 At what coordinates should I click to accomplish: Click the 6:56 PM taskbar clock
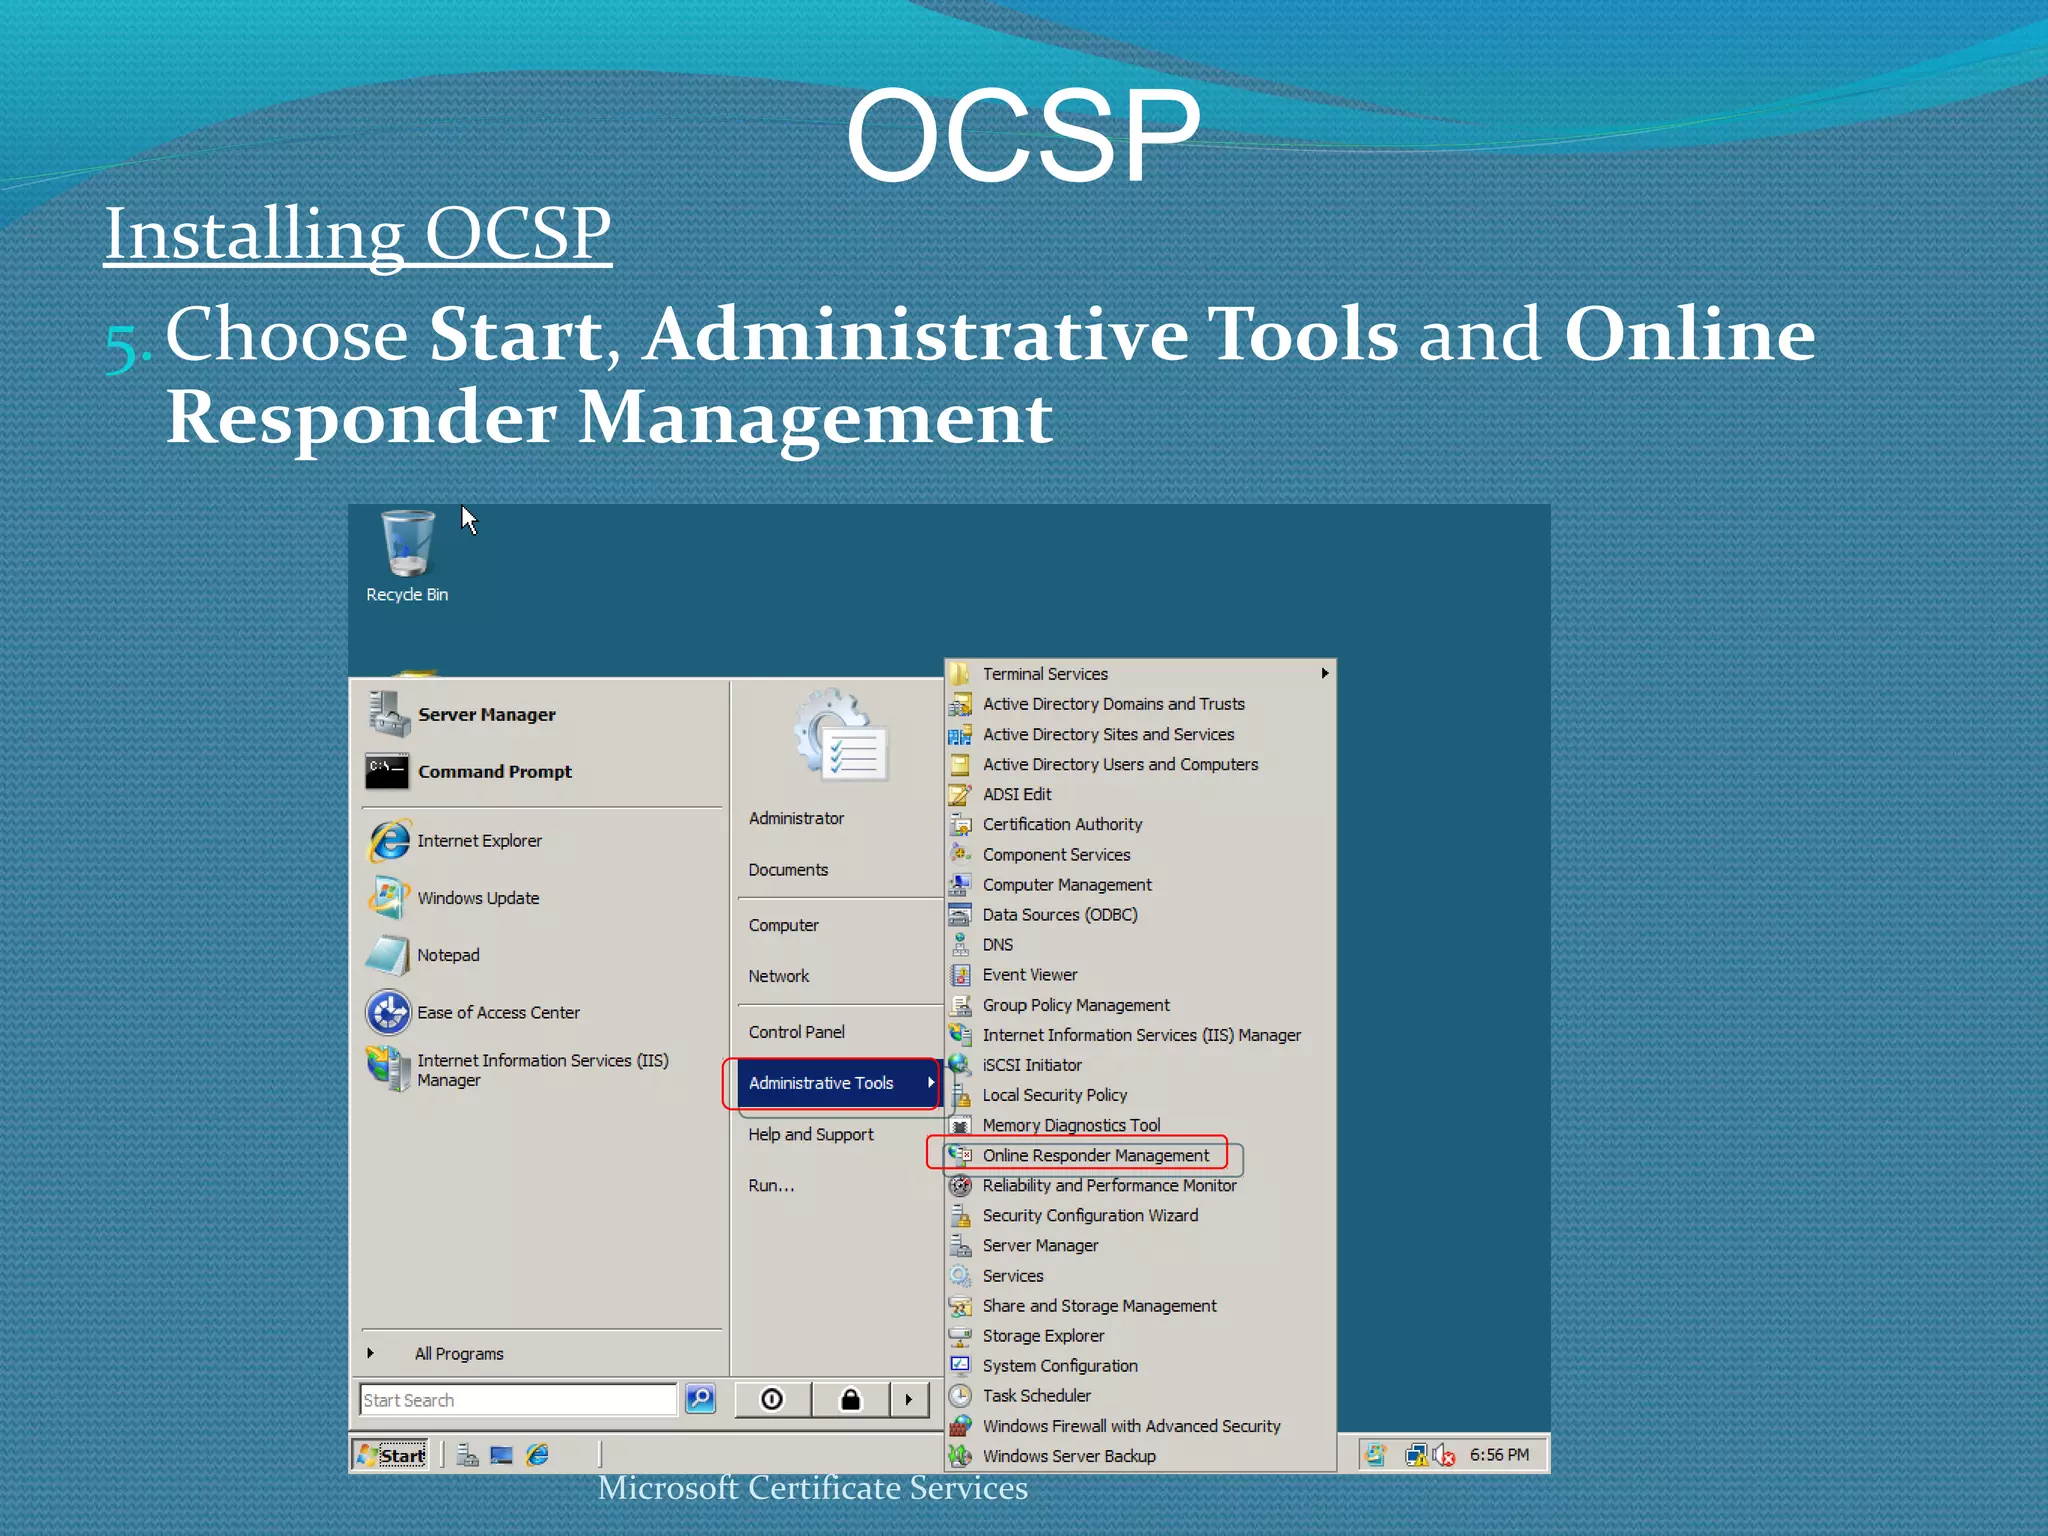pyautogui.click(x=1499, y=1455)
